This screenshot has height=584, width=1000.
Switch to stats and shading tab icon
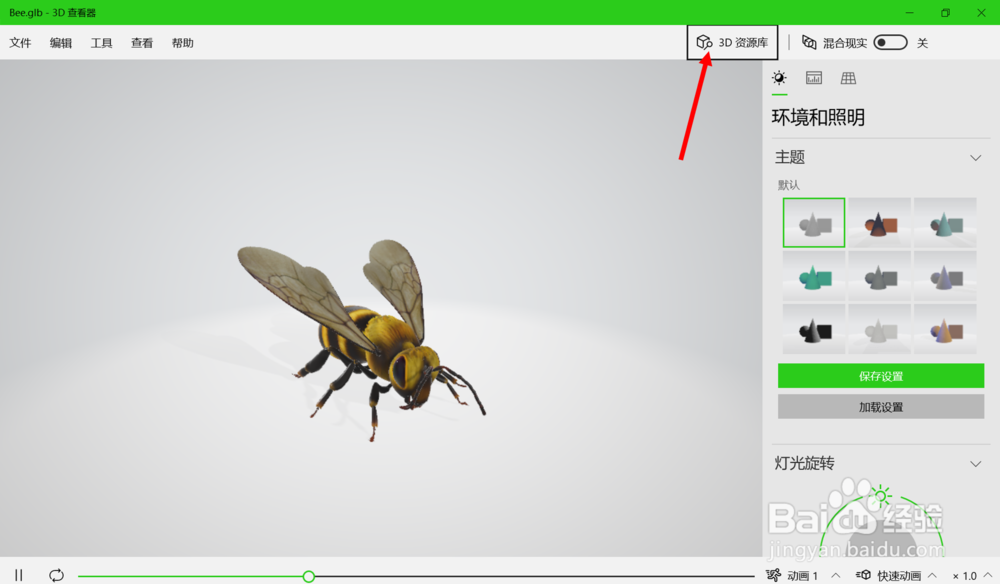tap(814, 78)
